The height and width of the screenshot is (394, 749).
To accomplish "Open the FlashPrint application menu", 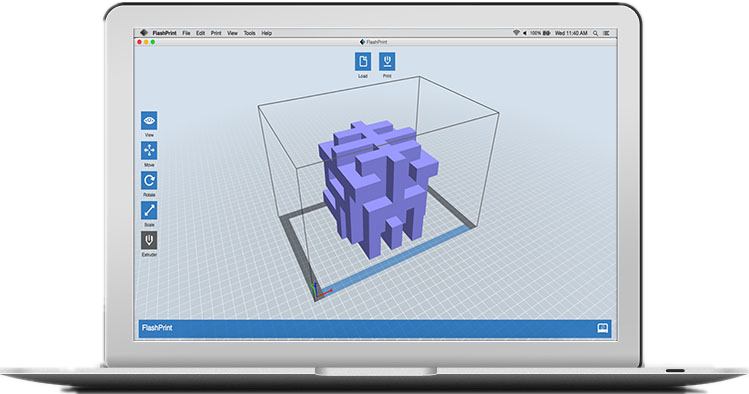I will [164, 33].
